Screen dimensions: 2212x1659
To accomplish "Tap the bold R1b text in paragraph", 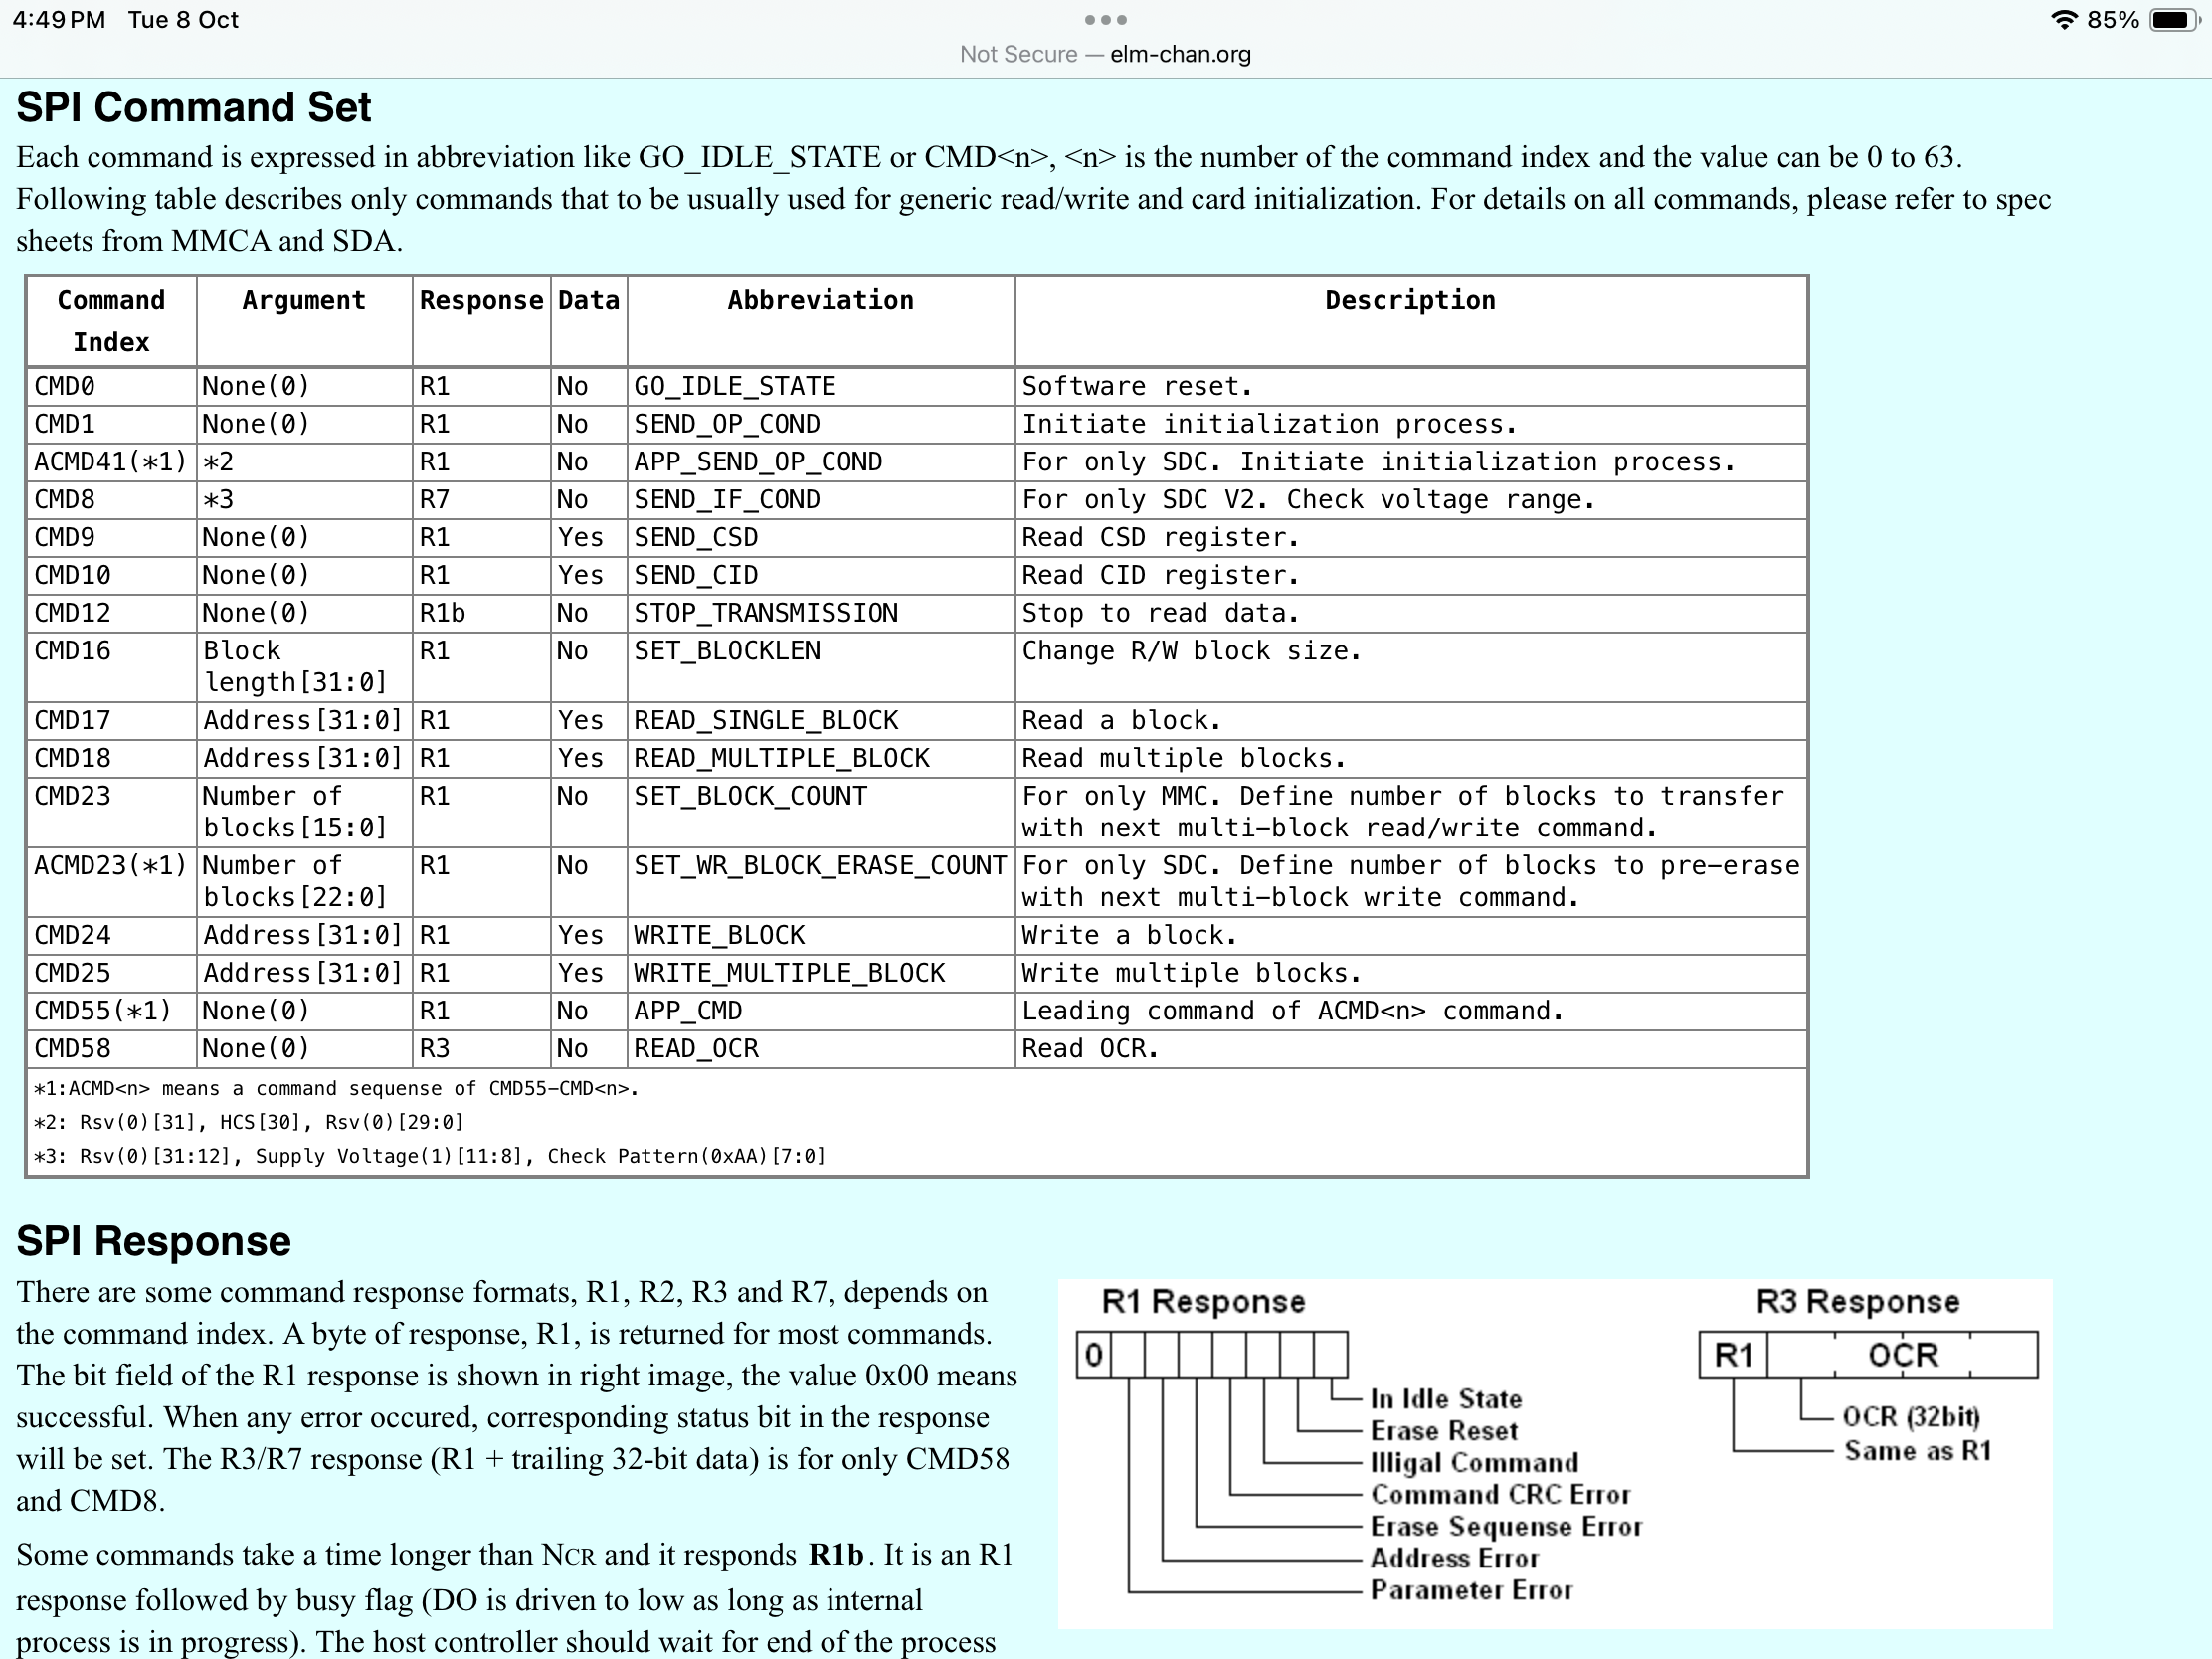I will (836, 1555).
